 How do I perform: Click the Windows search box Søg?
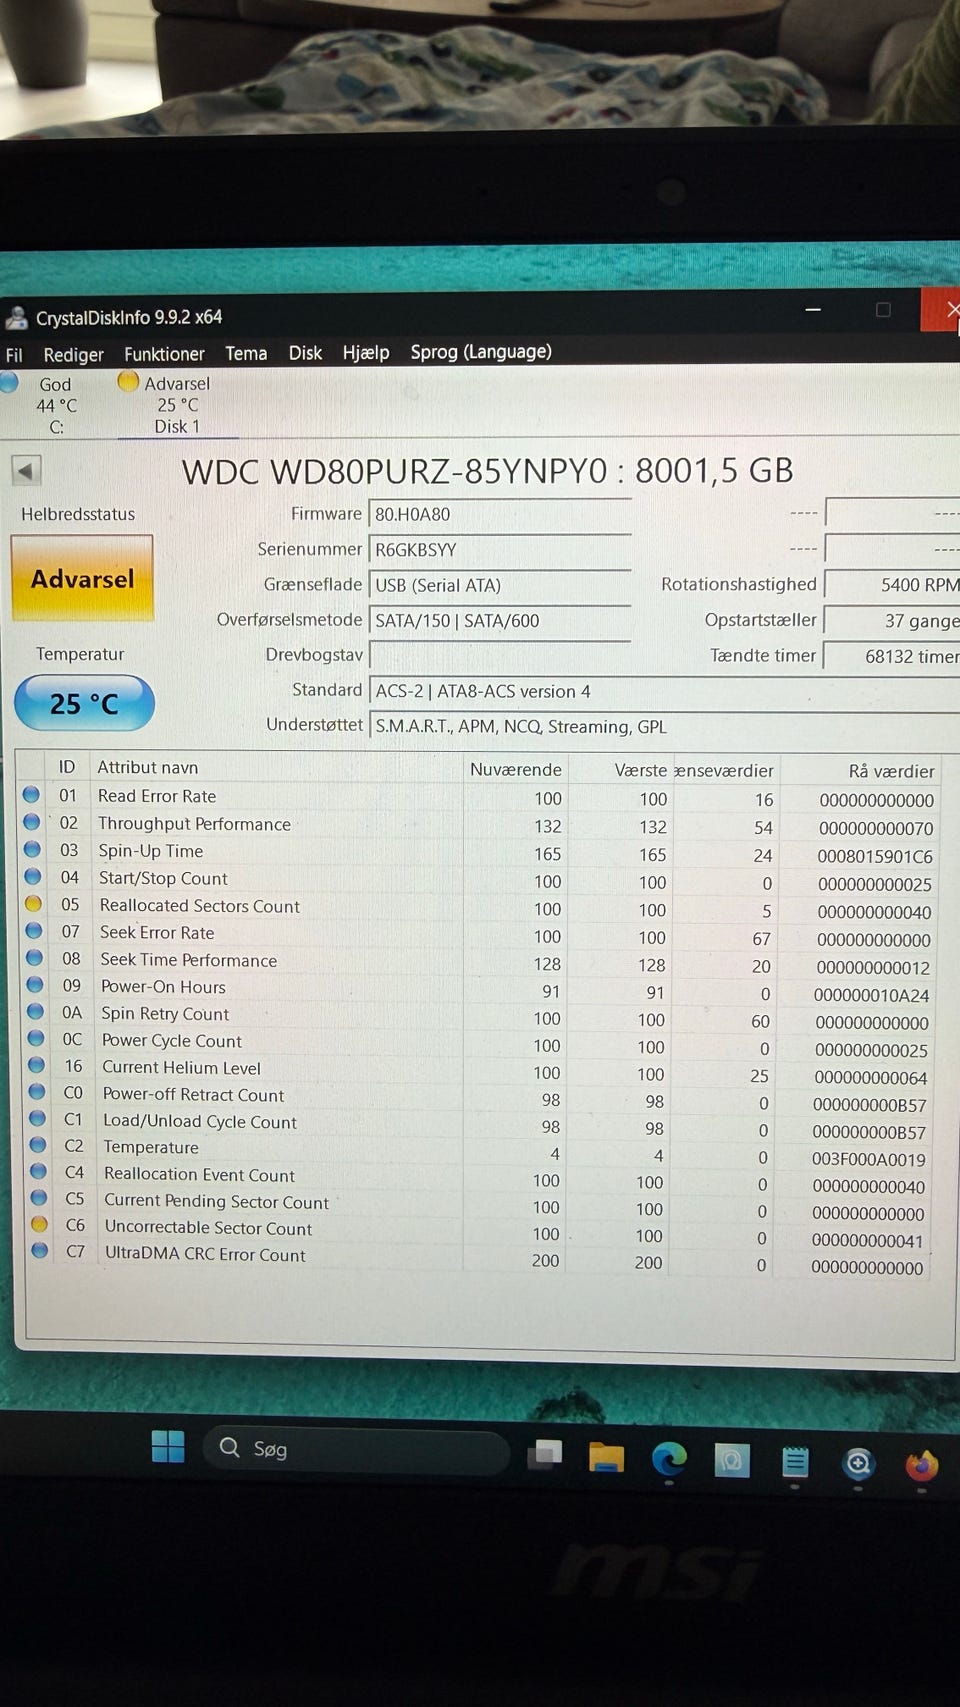pyautogui.click(x=357, y=1449)
